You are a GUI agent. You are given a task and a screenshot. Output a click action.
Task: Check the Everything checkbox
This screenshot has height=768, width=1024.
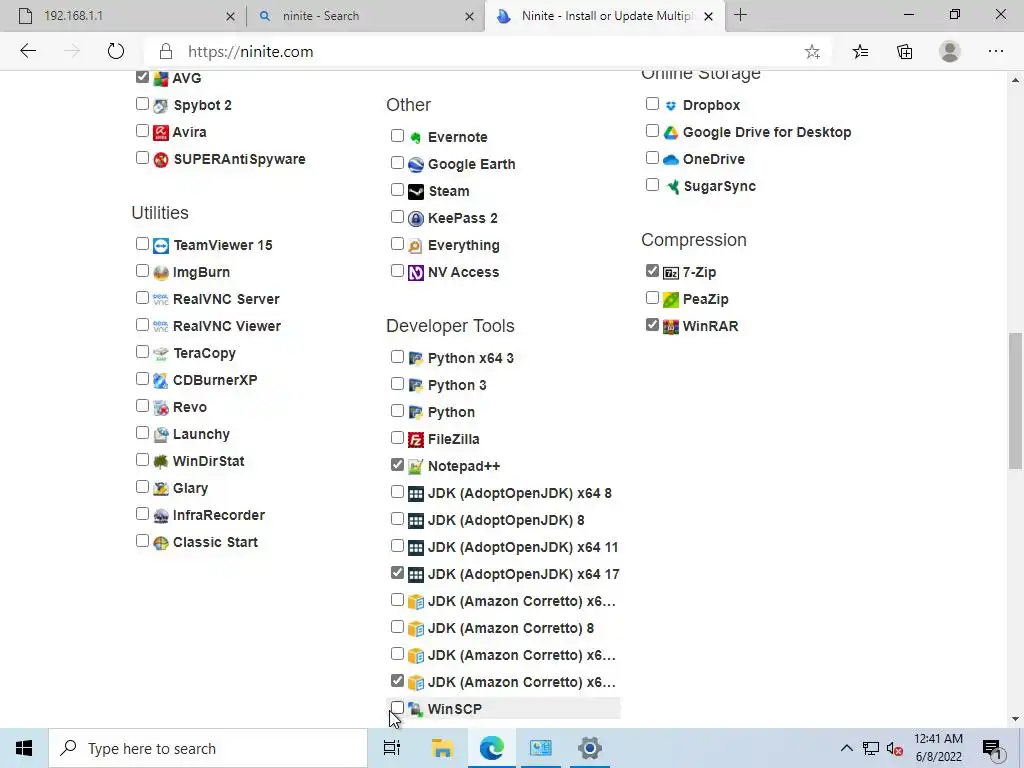tap(397, 244)
